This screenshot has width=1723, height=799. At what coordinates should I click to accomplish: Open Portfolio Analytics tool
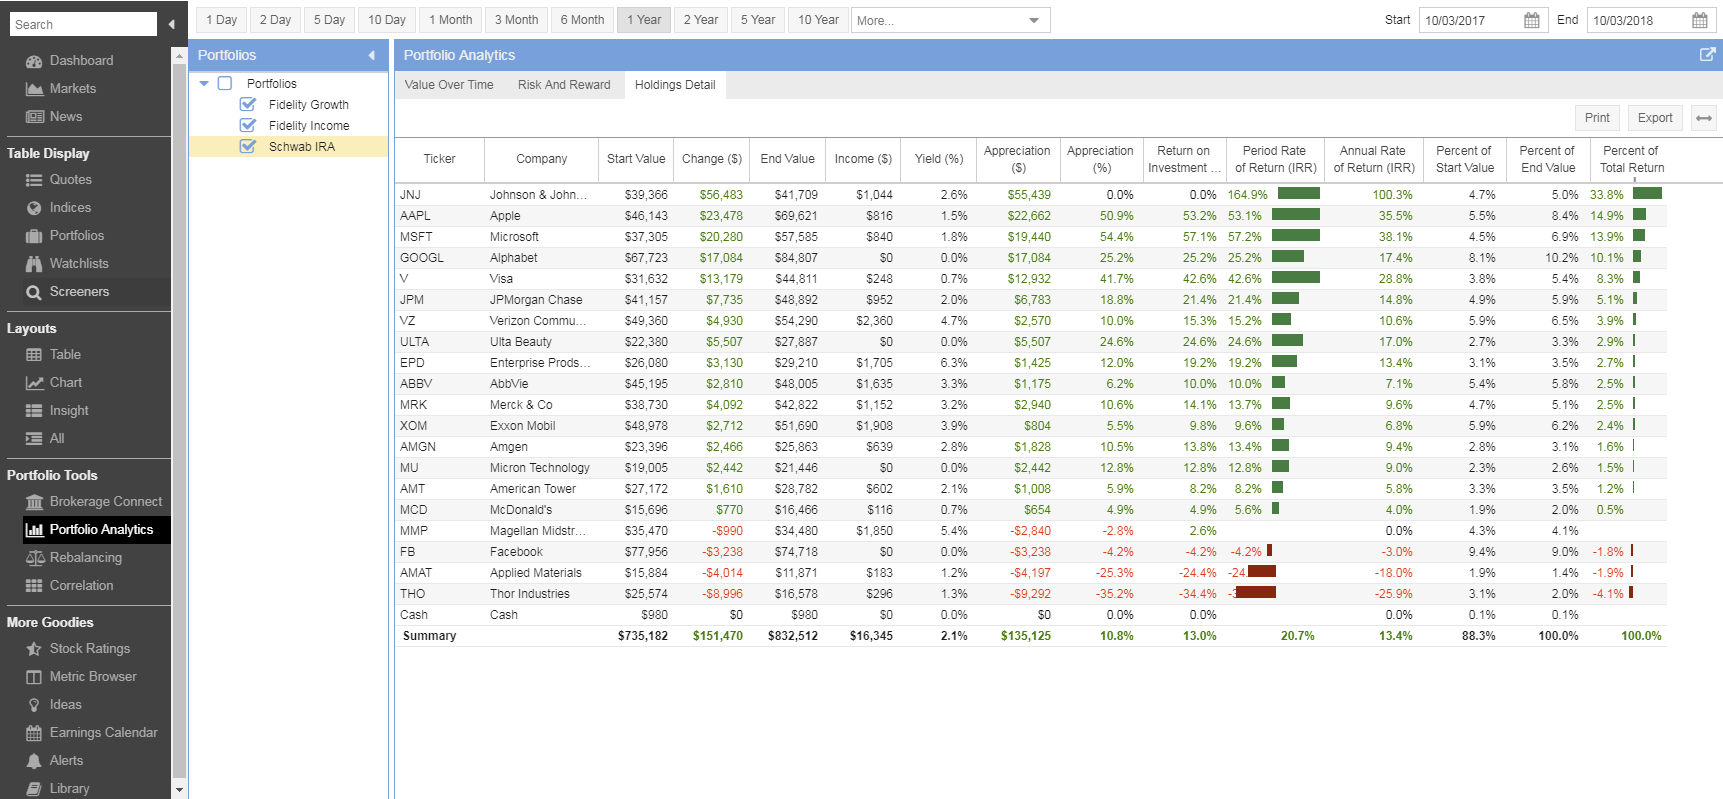[97, 530]
